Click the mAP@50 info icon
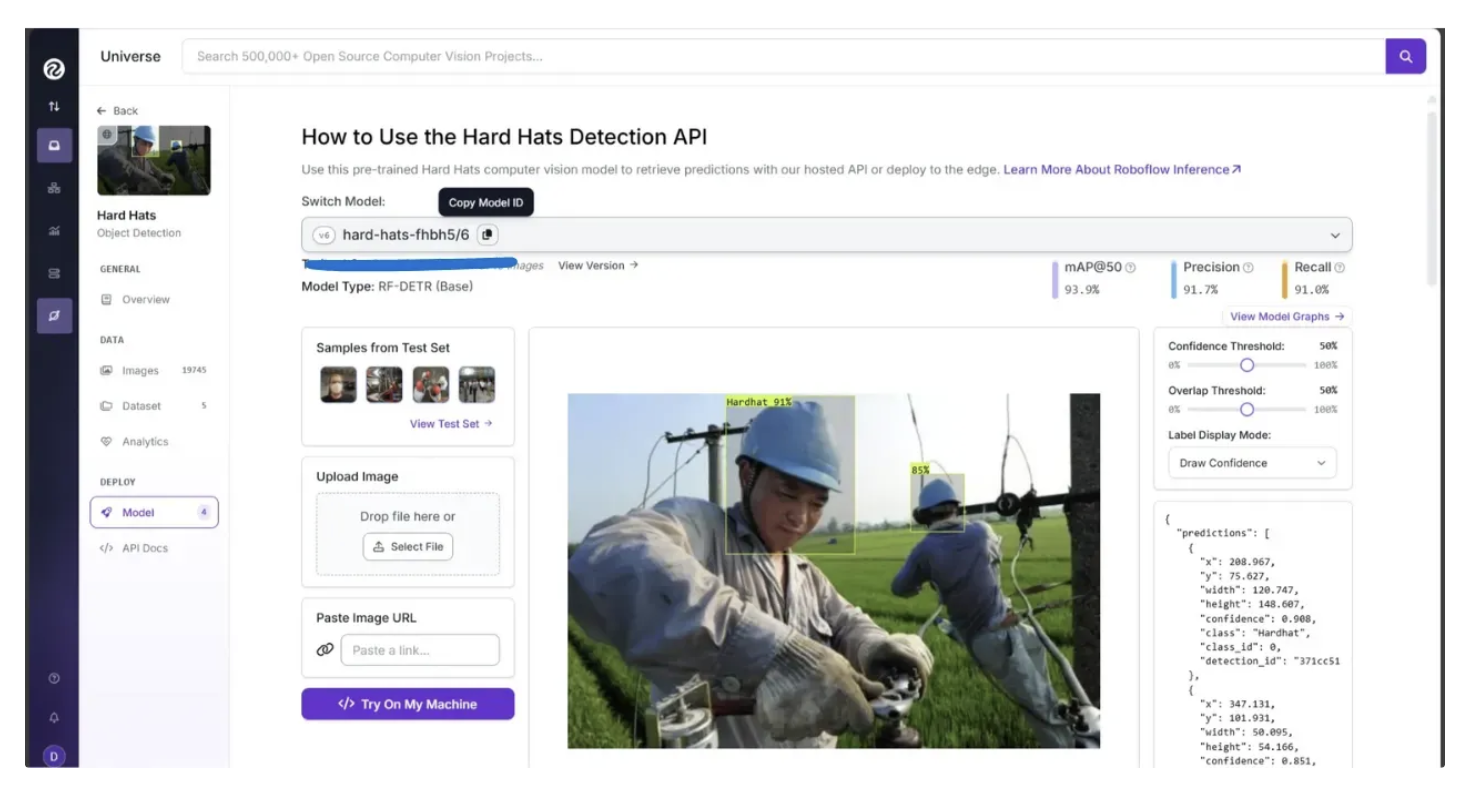This screenshot has height=796, width=1470. coord(1131,268)
